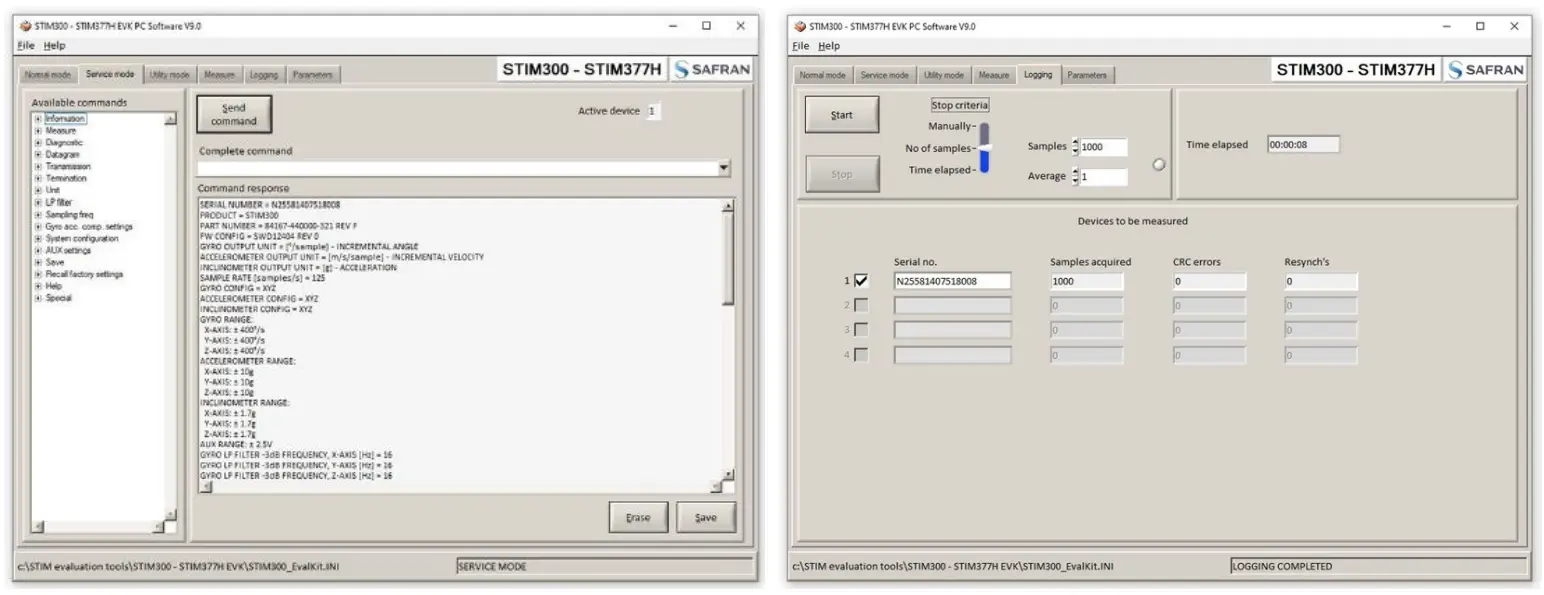Switch to Parameters tab in left window

coord(313,75)
